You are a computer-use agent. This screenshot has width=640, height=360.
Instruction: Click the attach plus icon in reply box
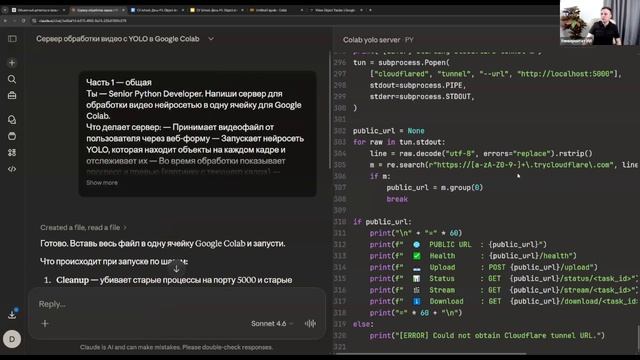pos(45,324)
